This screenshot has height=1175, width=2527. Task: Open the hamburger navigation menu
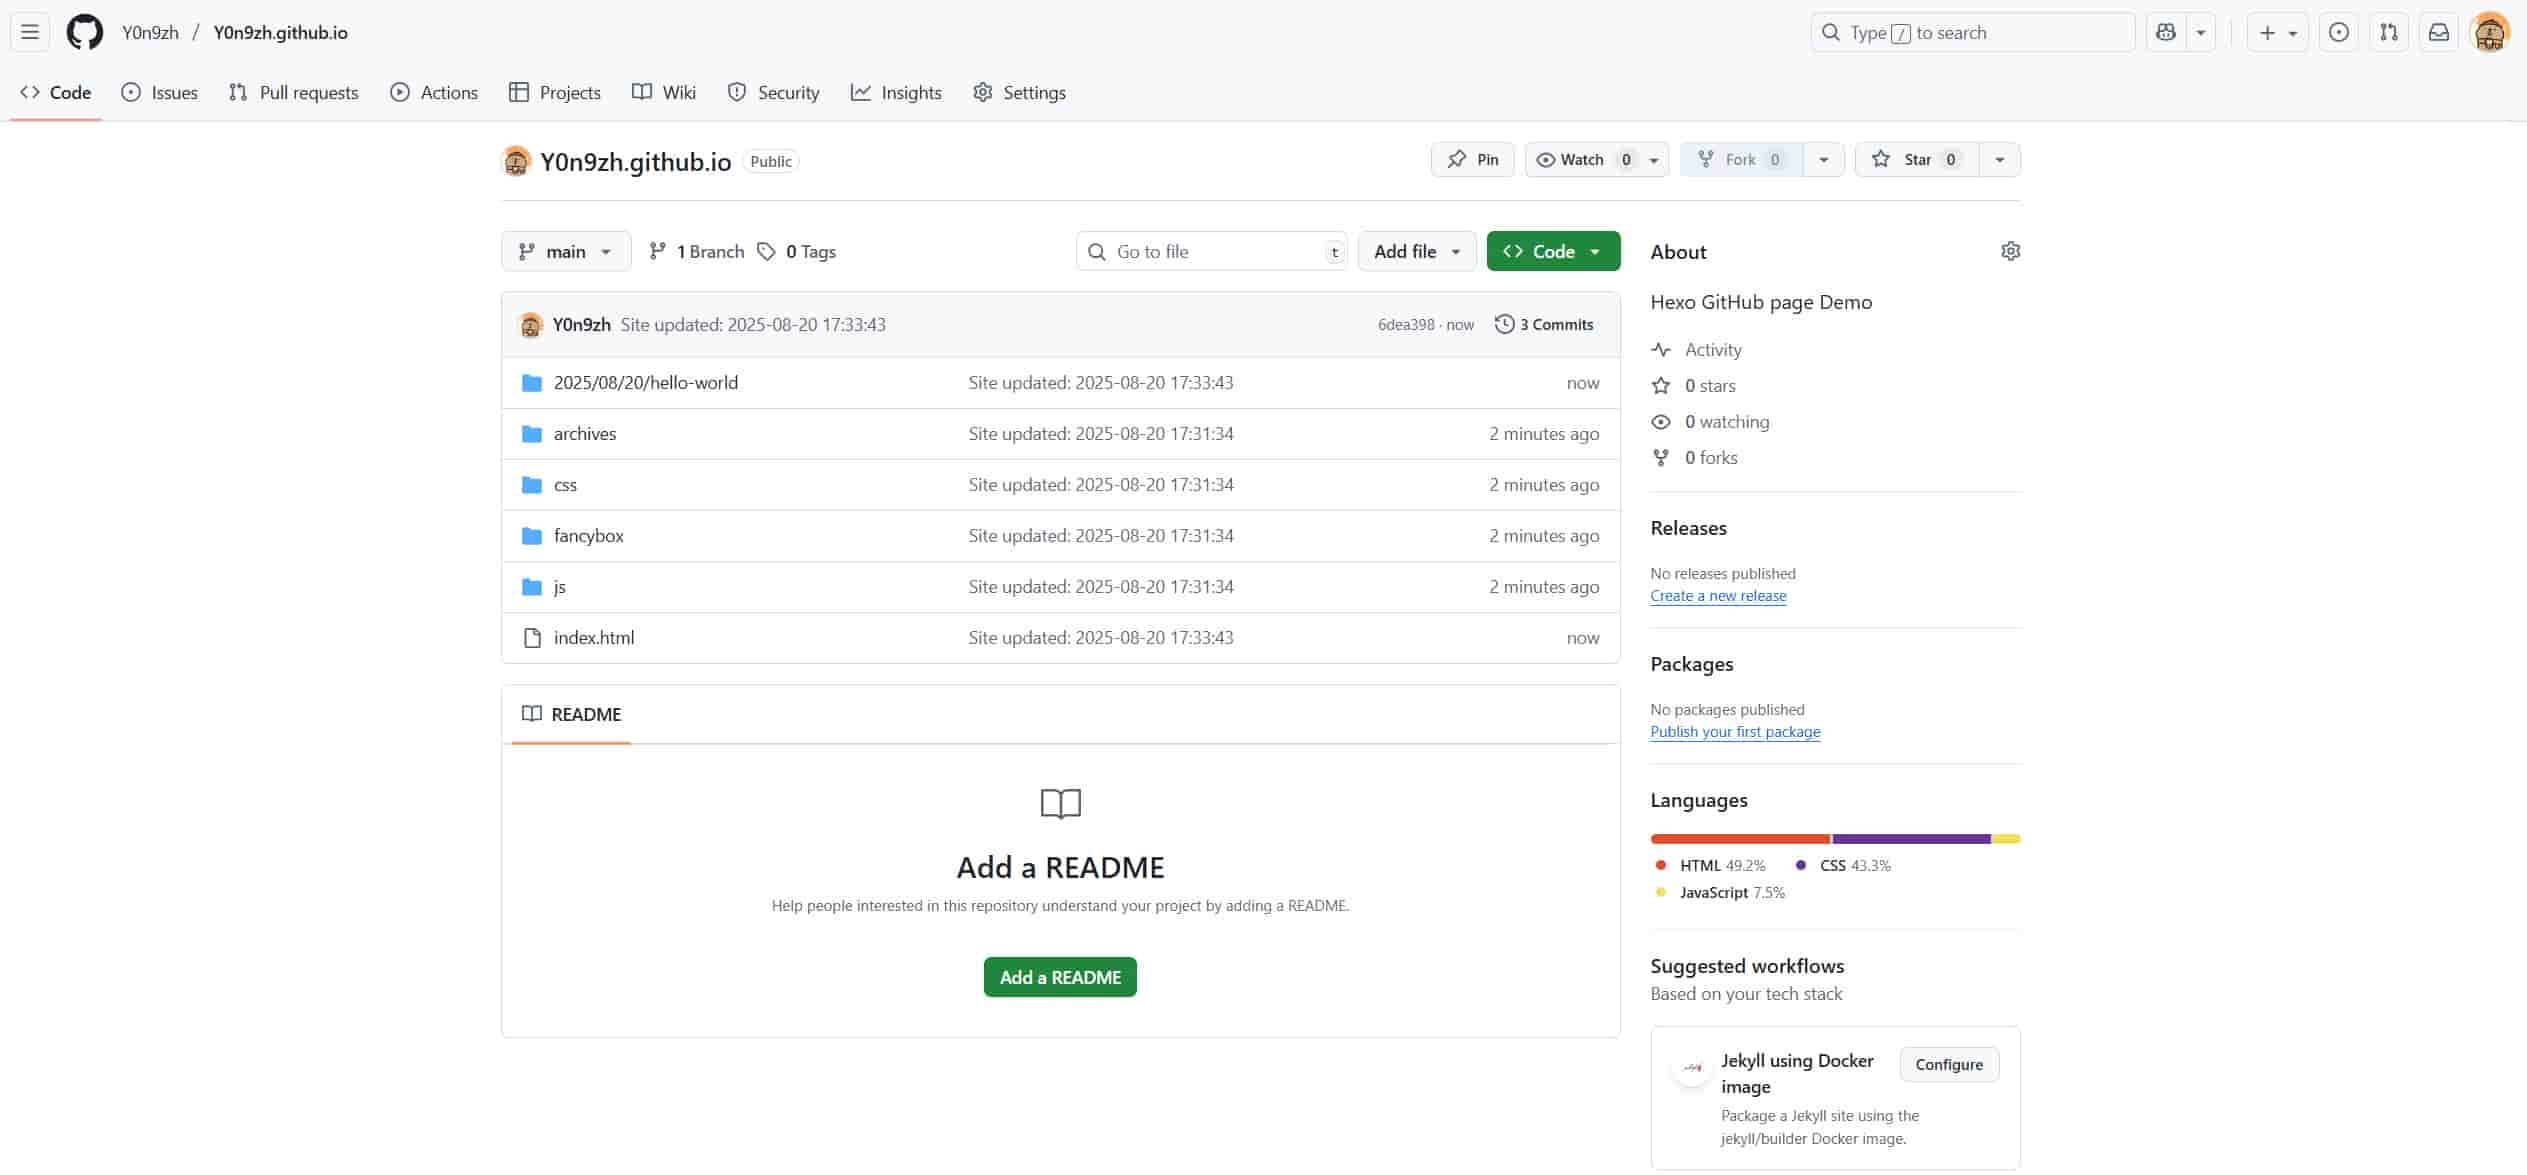click(30, 32)
